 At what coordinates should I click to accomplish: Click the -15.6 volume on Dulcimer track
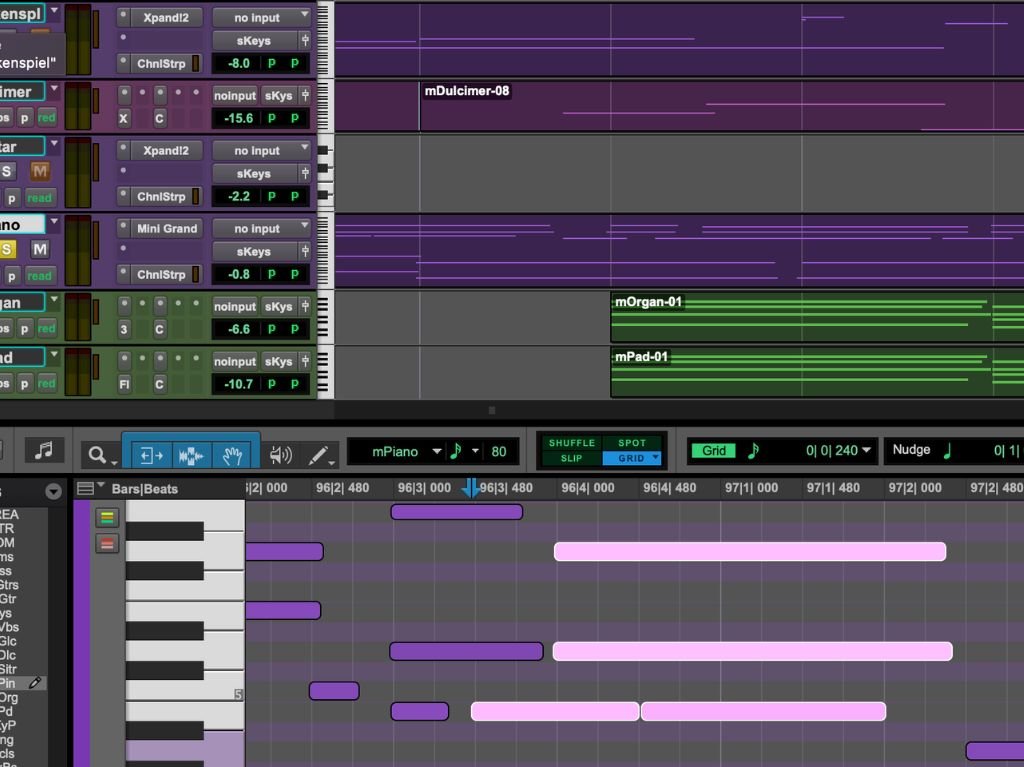tap(238, 118)
